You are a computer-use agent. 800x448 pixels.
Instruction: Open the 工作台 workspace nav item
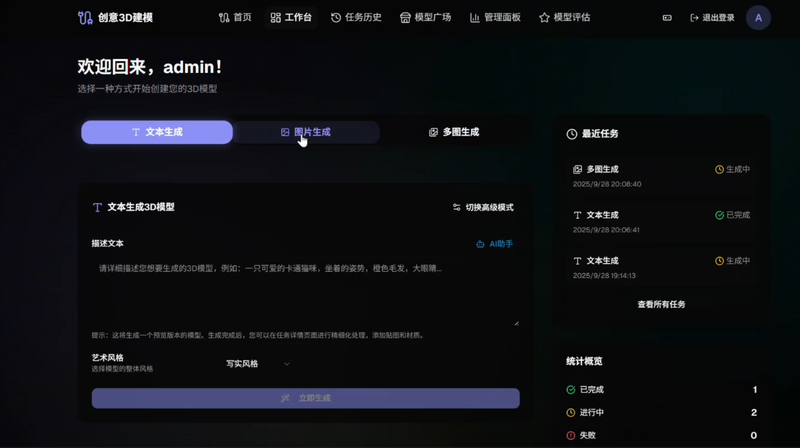[291, 18]
